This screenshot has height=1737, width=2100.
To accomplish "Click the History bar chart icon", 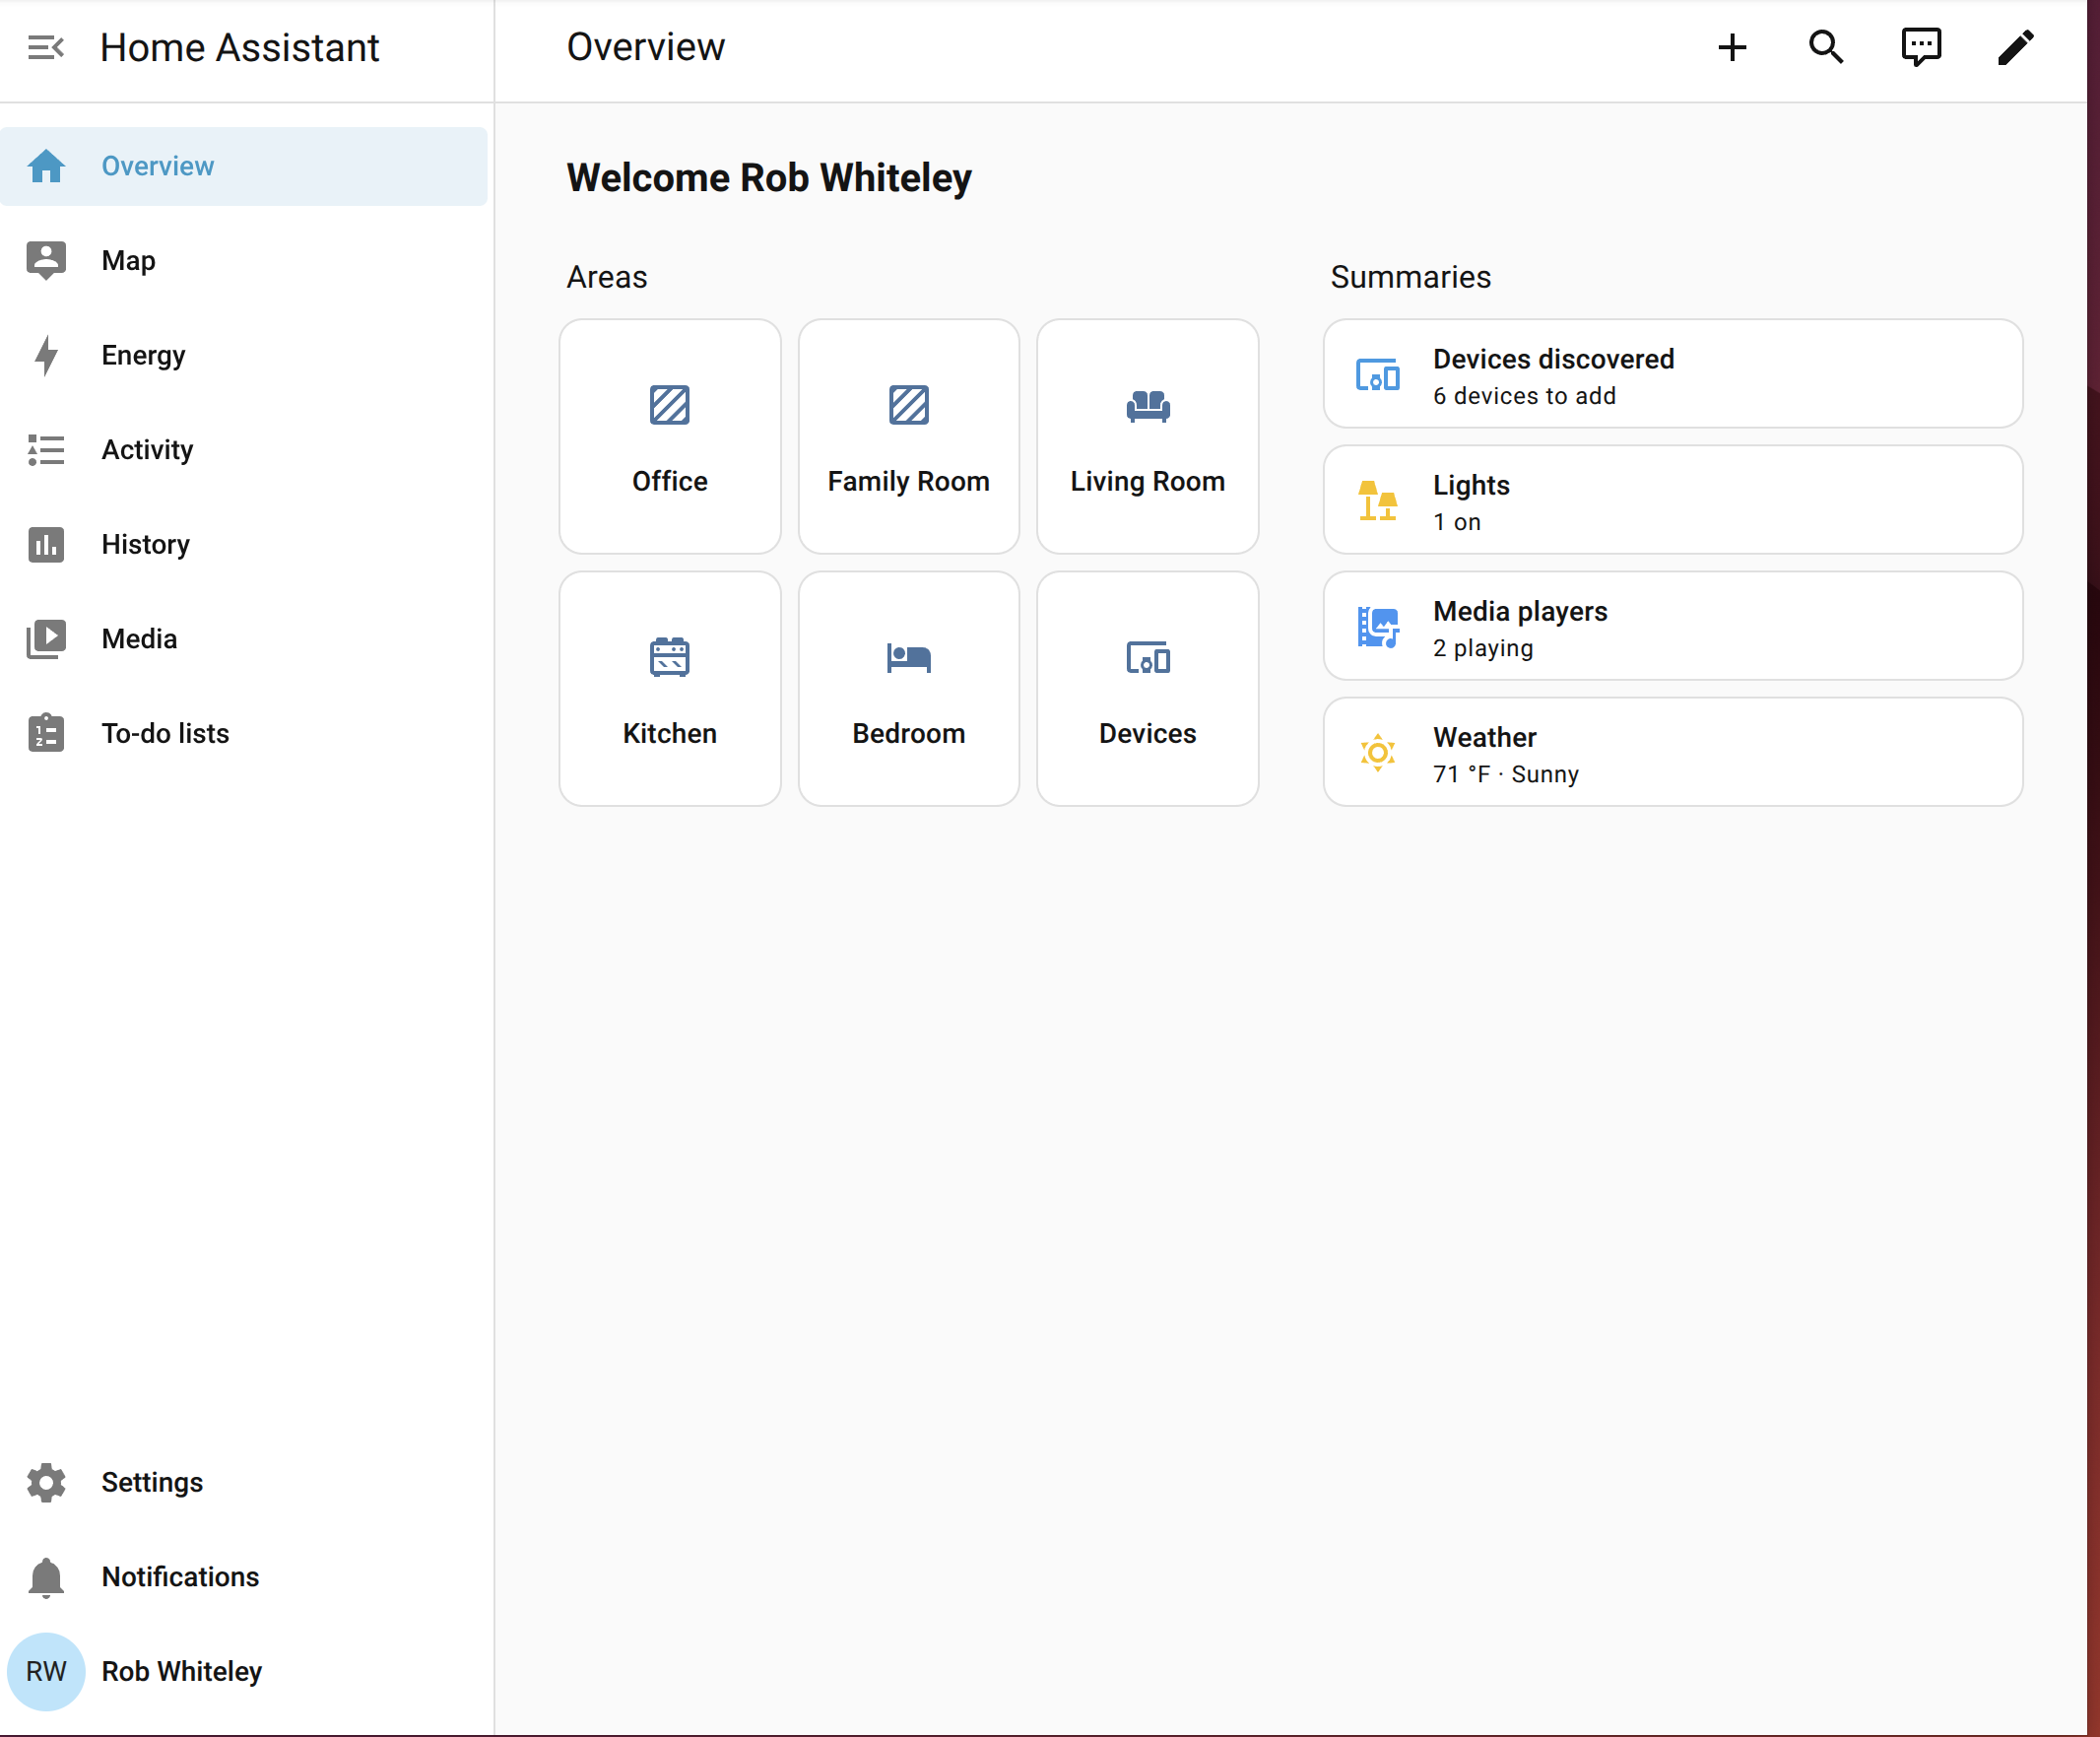I will coord(46,544).
